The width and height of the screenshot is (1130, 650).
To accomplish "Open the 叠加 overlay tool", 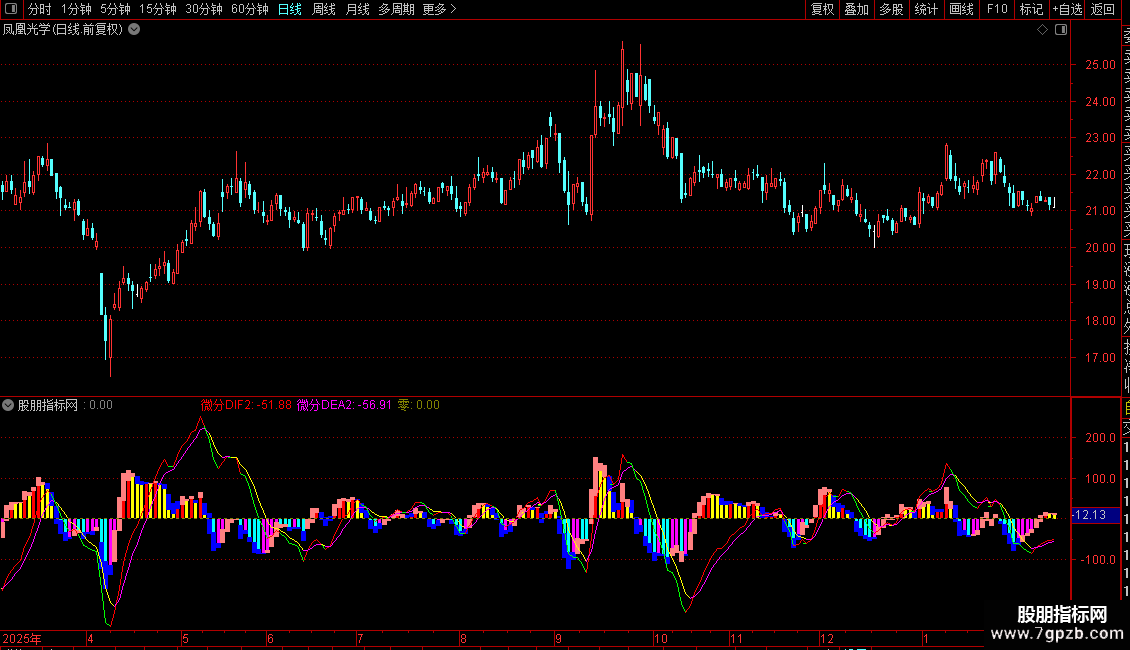I will 856,10.
